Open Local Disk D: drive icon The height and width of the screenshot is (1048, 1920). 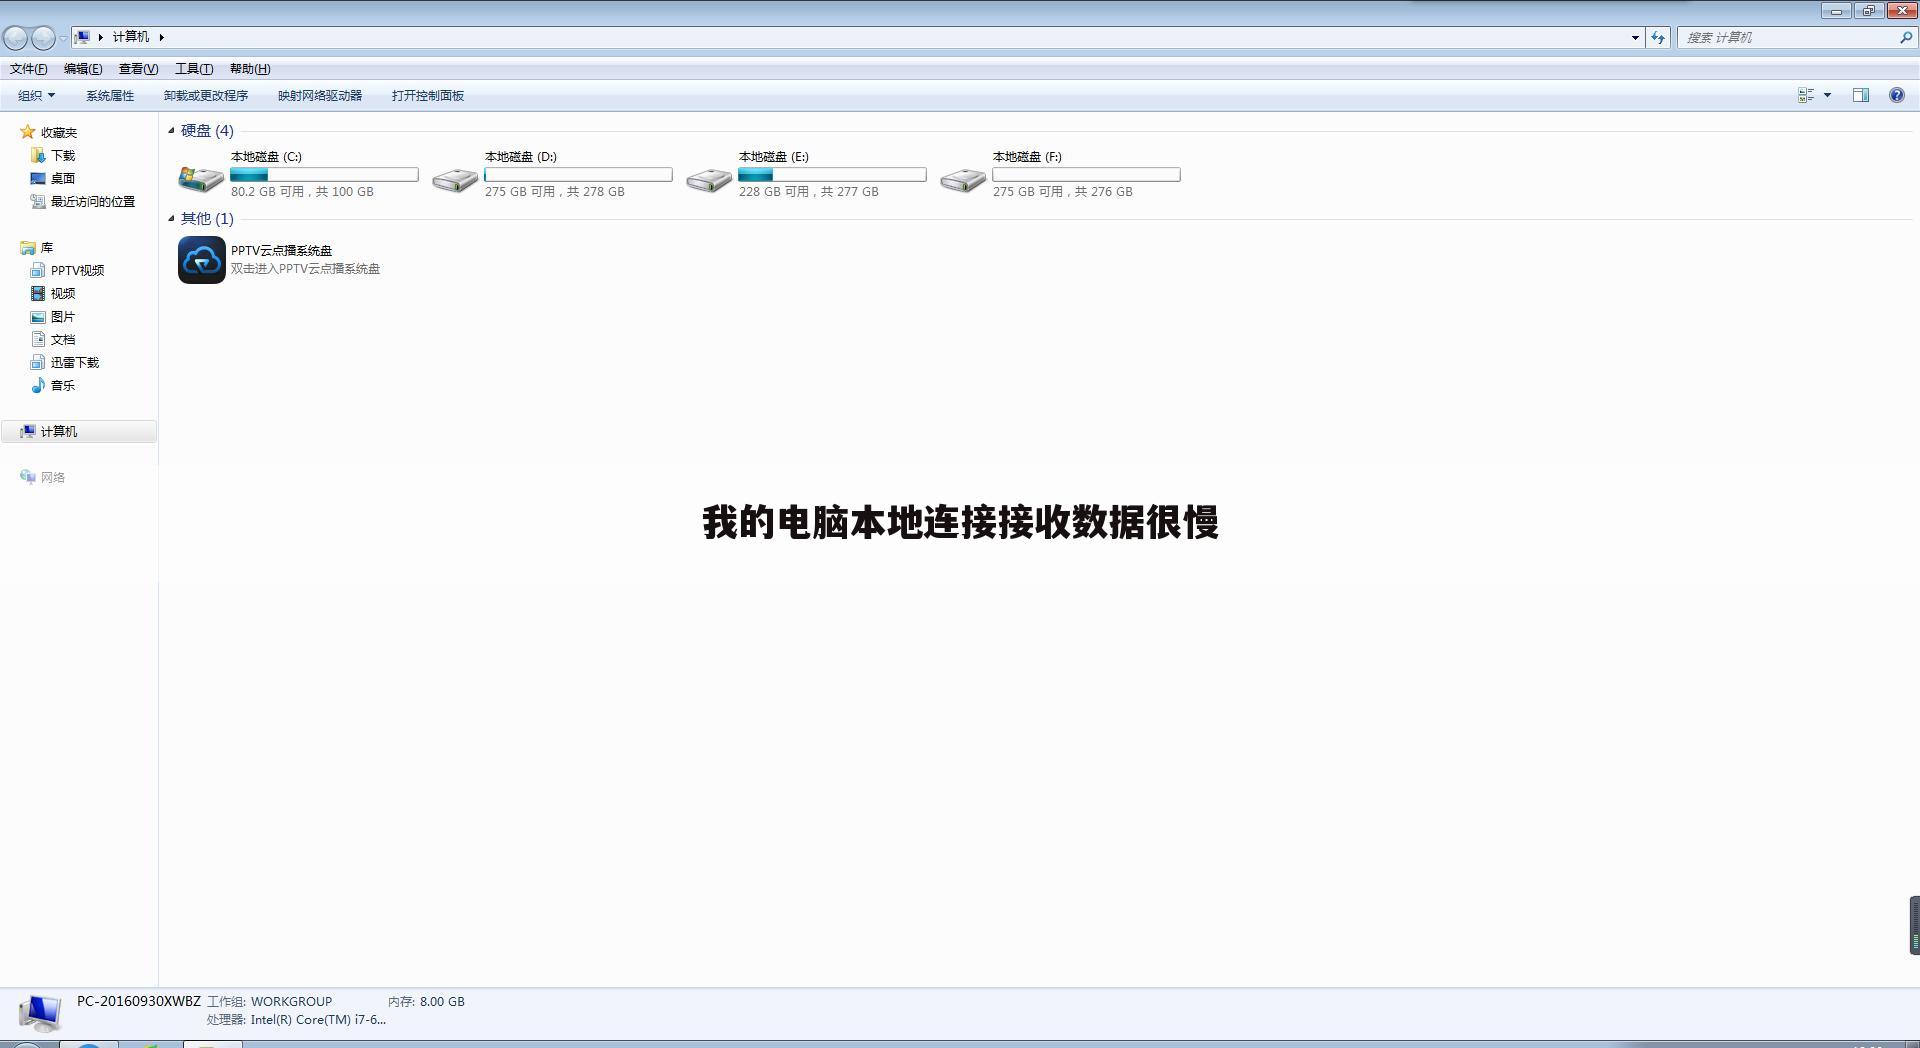(x=455, y=179)
